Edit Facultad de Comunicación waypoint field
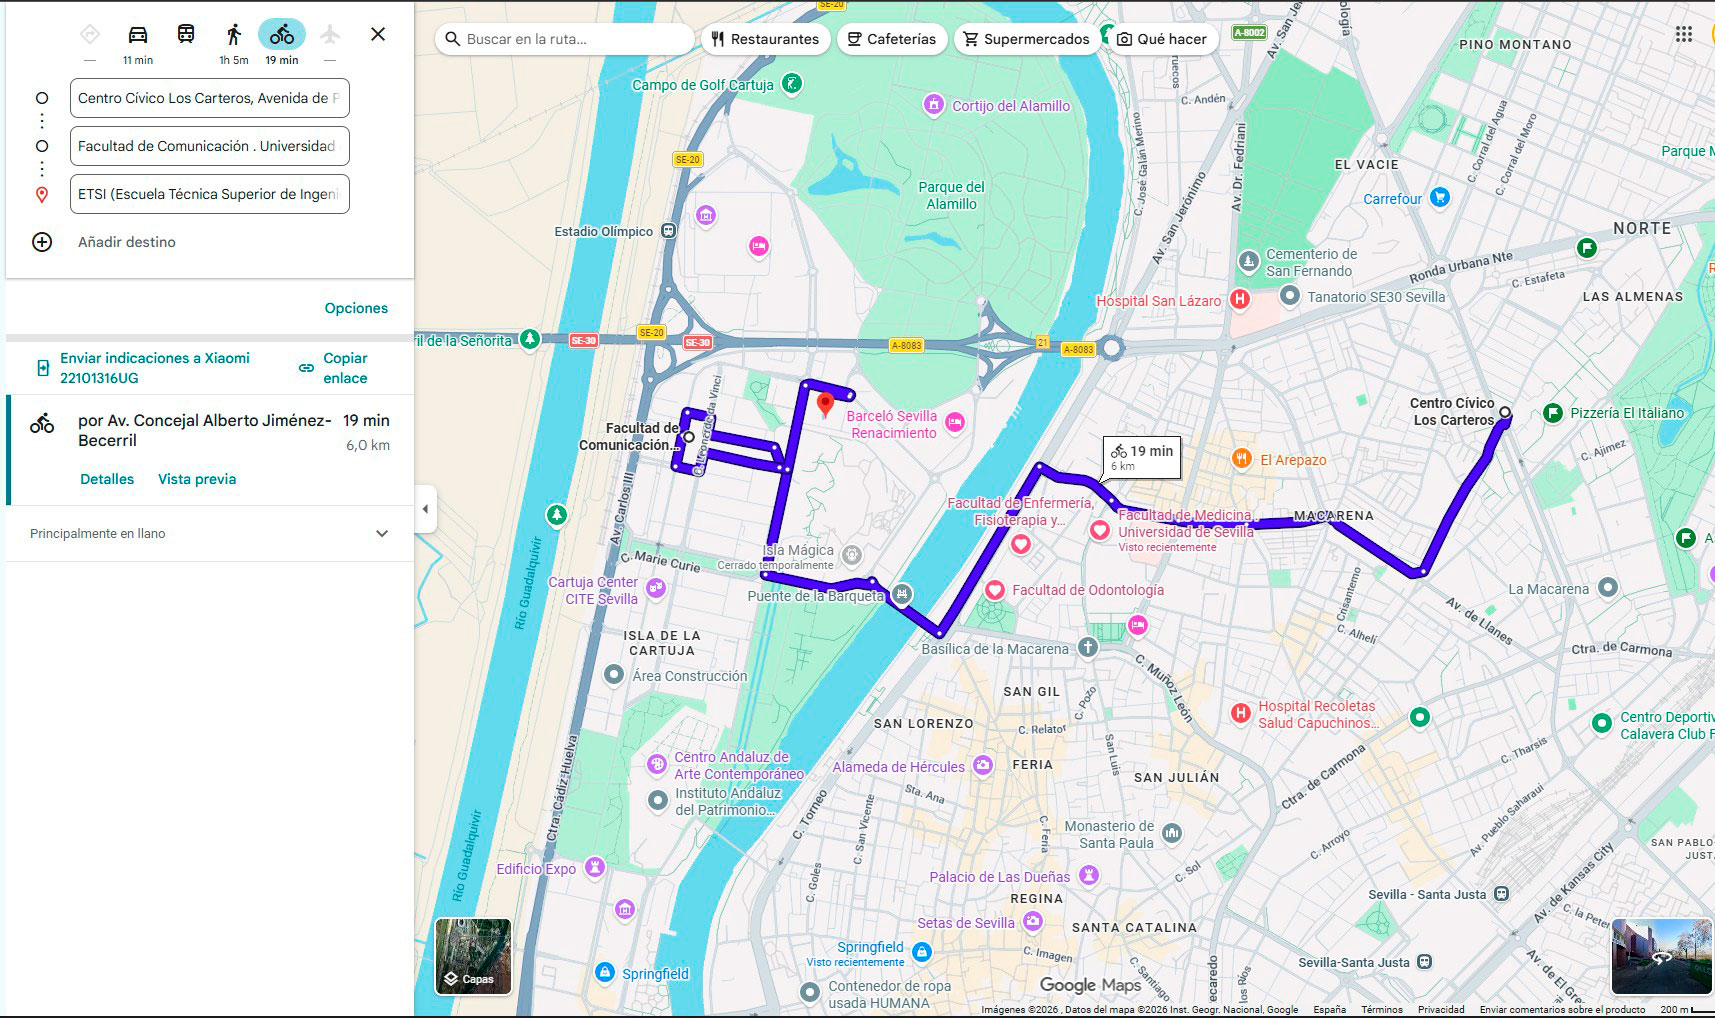Screen dimensions: 1715x1018 pos(210,146)
